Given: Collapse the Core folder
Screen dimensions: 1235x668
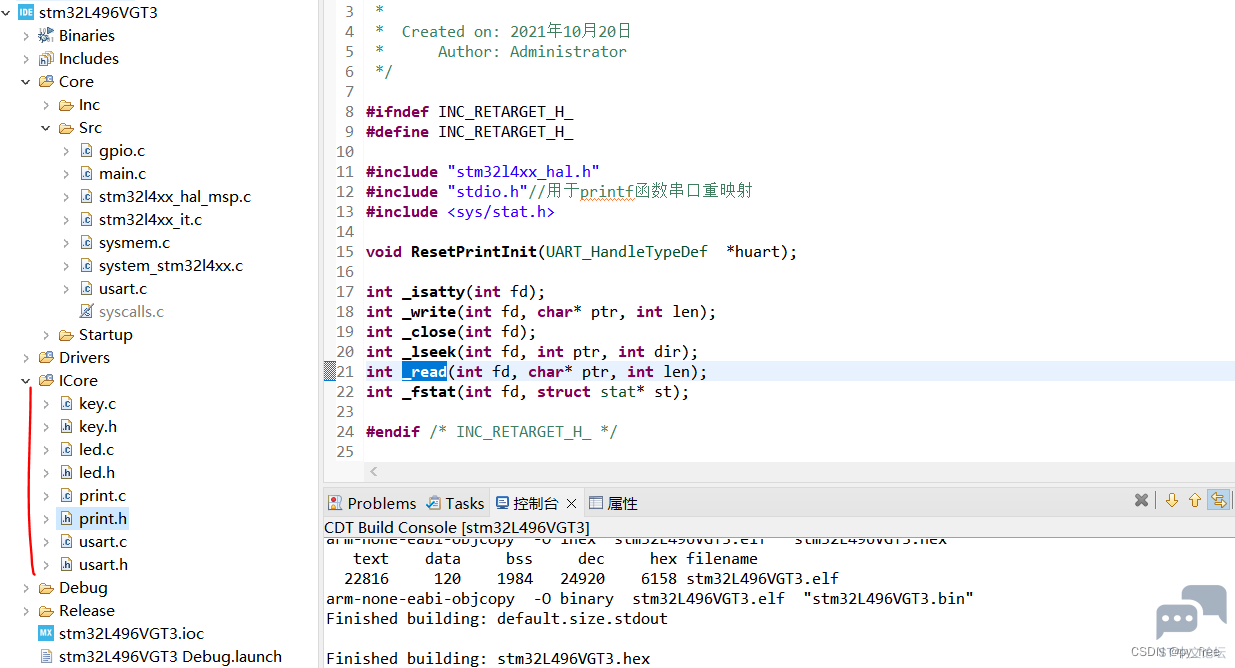Looking at the screenshot, I should (x=26, y=82).
